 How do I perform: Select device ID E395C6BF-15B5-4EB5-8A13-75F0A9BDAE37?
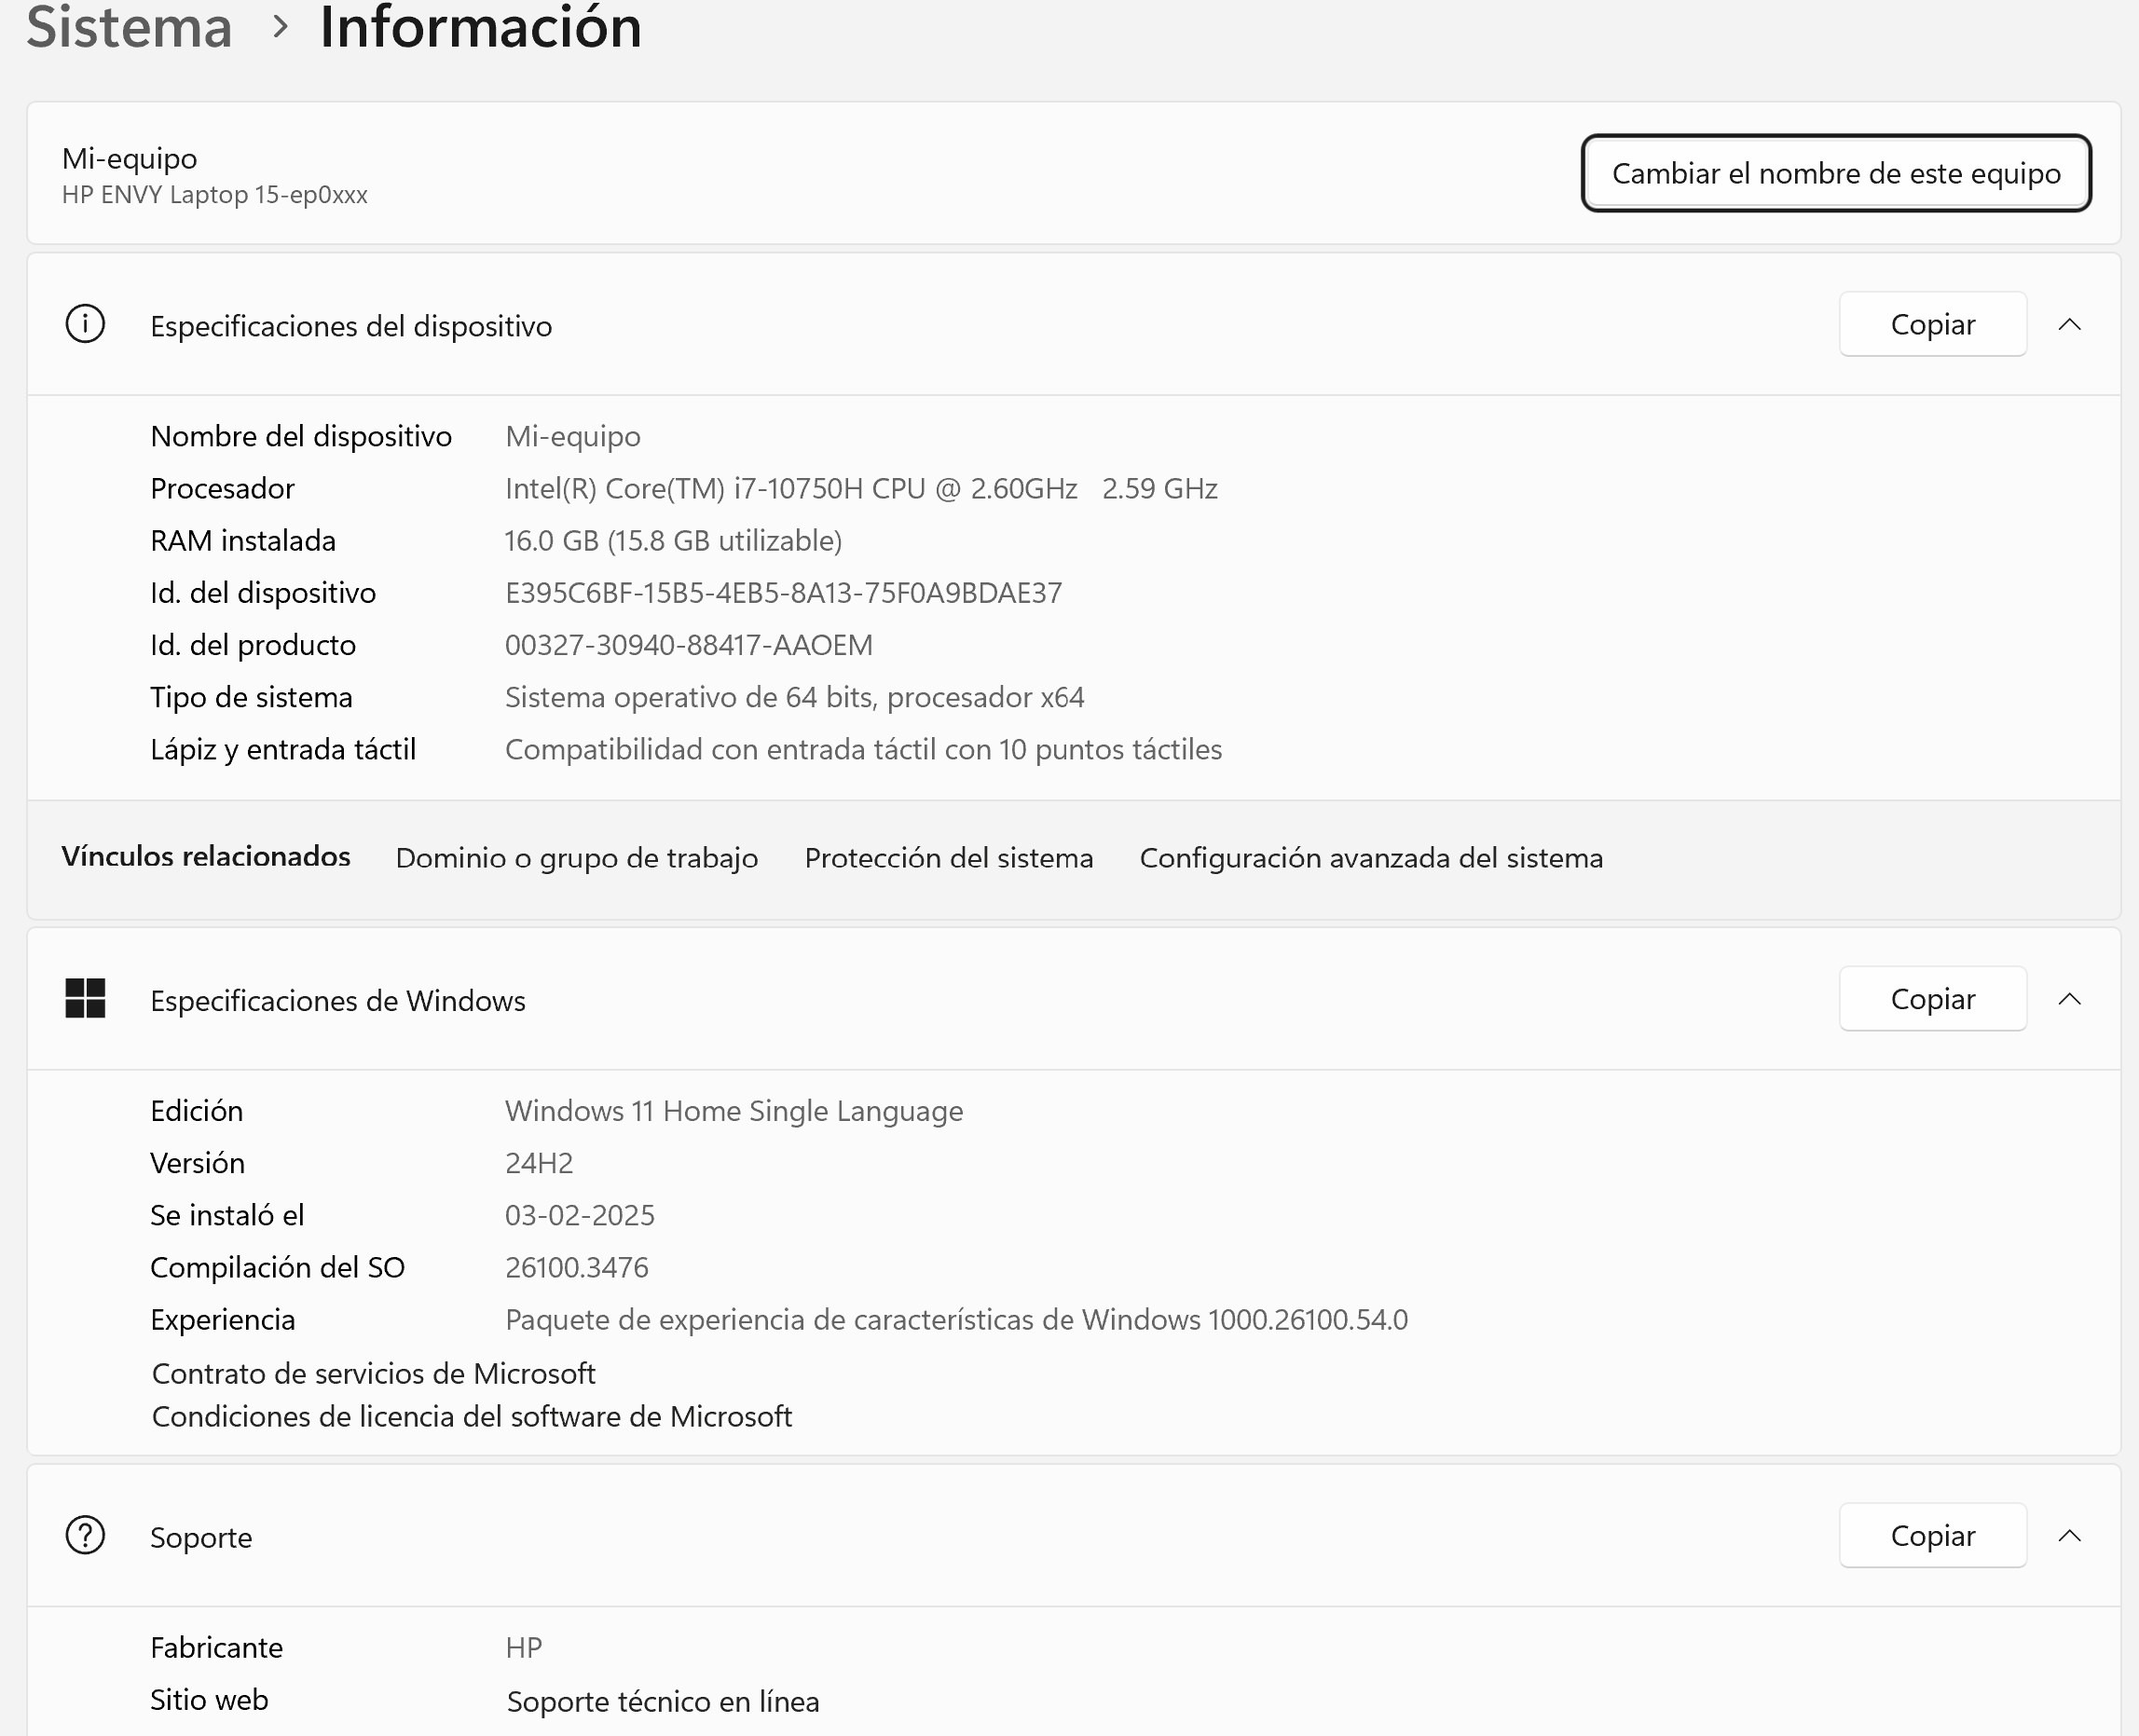783,593
